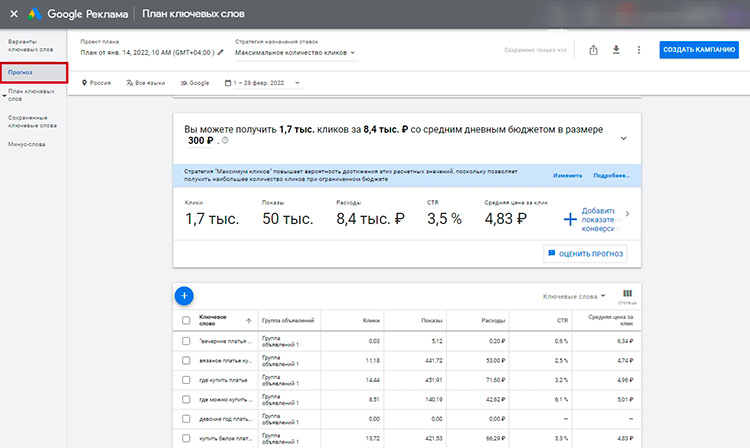Toggle the select-all checkbox in table header
Viewport: 750px width, 448px height.
click(x=186, y=321)
